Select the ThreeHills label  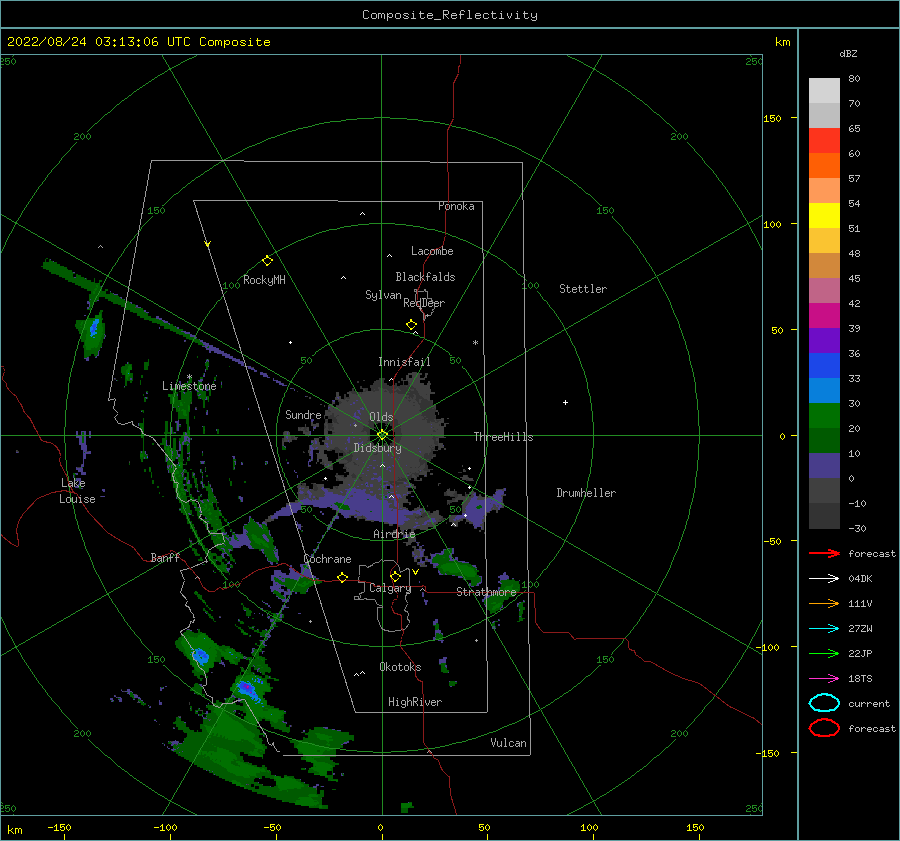click(x=503, y=437)
